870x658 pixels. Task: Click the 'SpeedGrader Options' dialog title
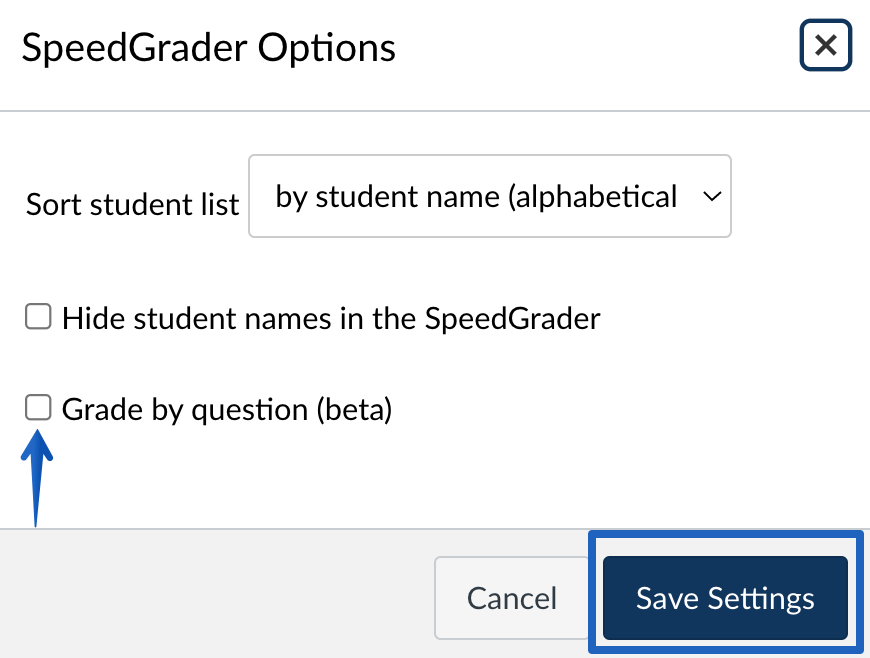point(209,48)
